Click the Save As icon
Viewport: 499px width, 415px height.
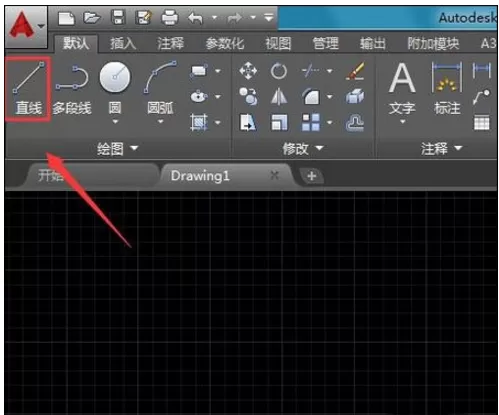pos(144,17)
